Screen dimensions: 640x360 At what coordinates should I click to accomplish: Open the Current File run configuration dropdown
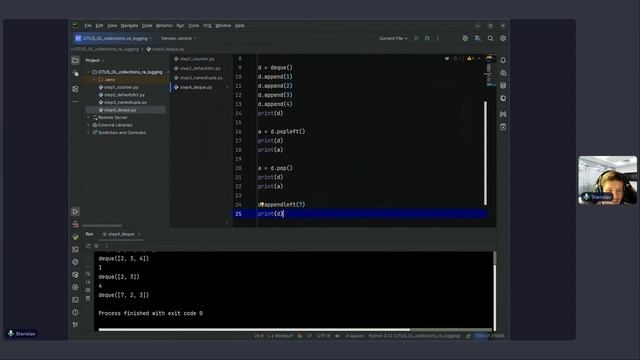[x=393, y=38]
